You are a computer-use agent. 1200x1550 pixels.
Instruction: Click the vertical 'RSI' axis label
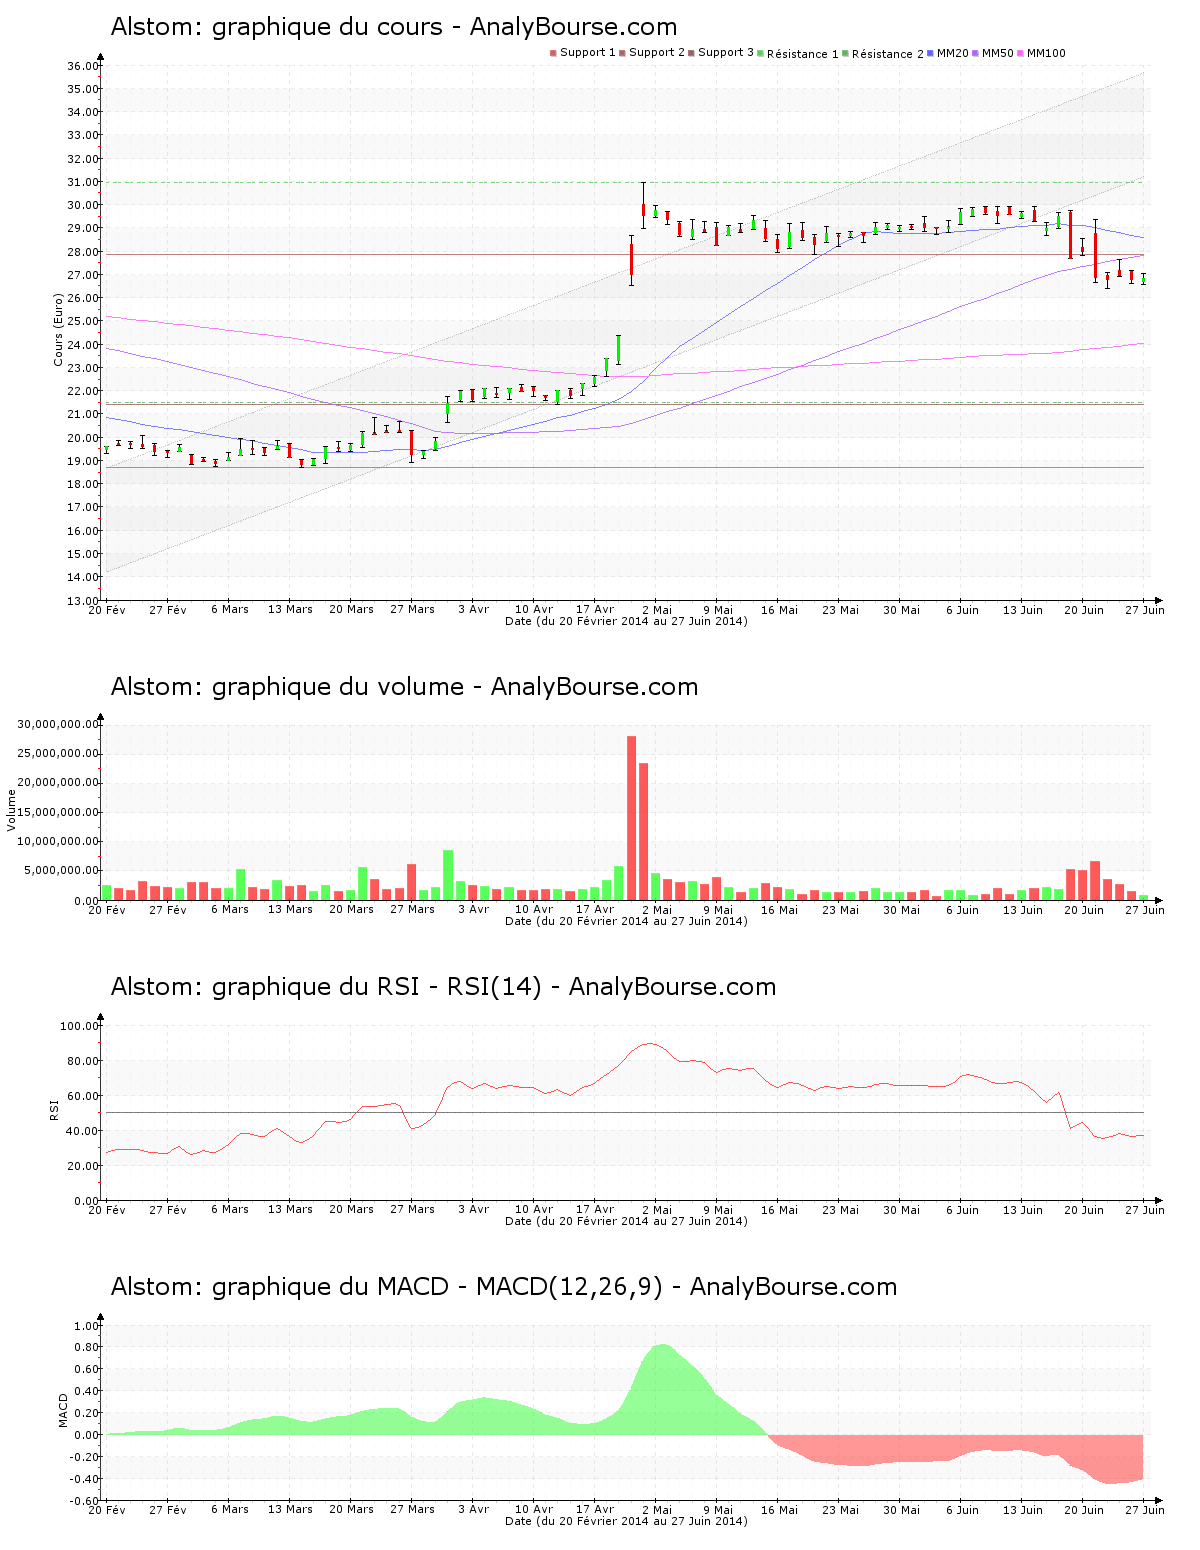click(x=55, y=1109)
